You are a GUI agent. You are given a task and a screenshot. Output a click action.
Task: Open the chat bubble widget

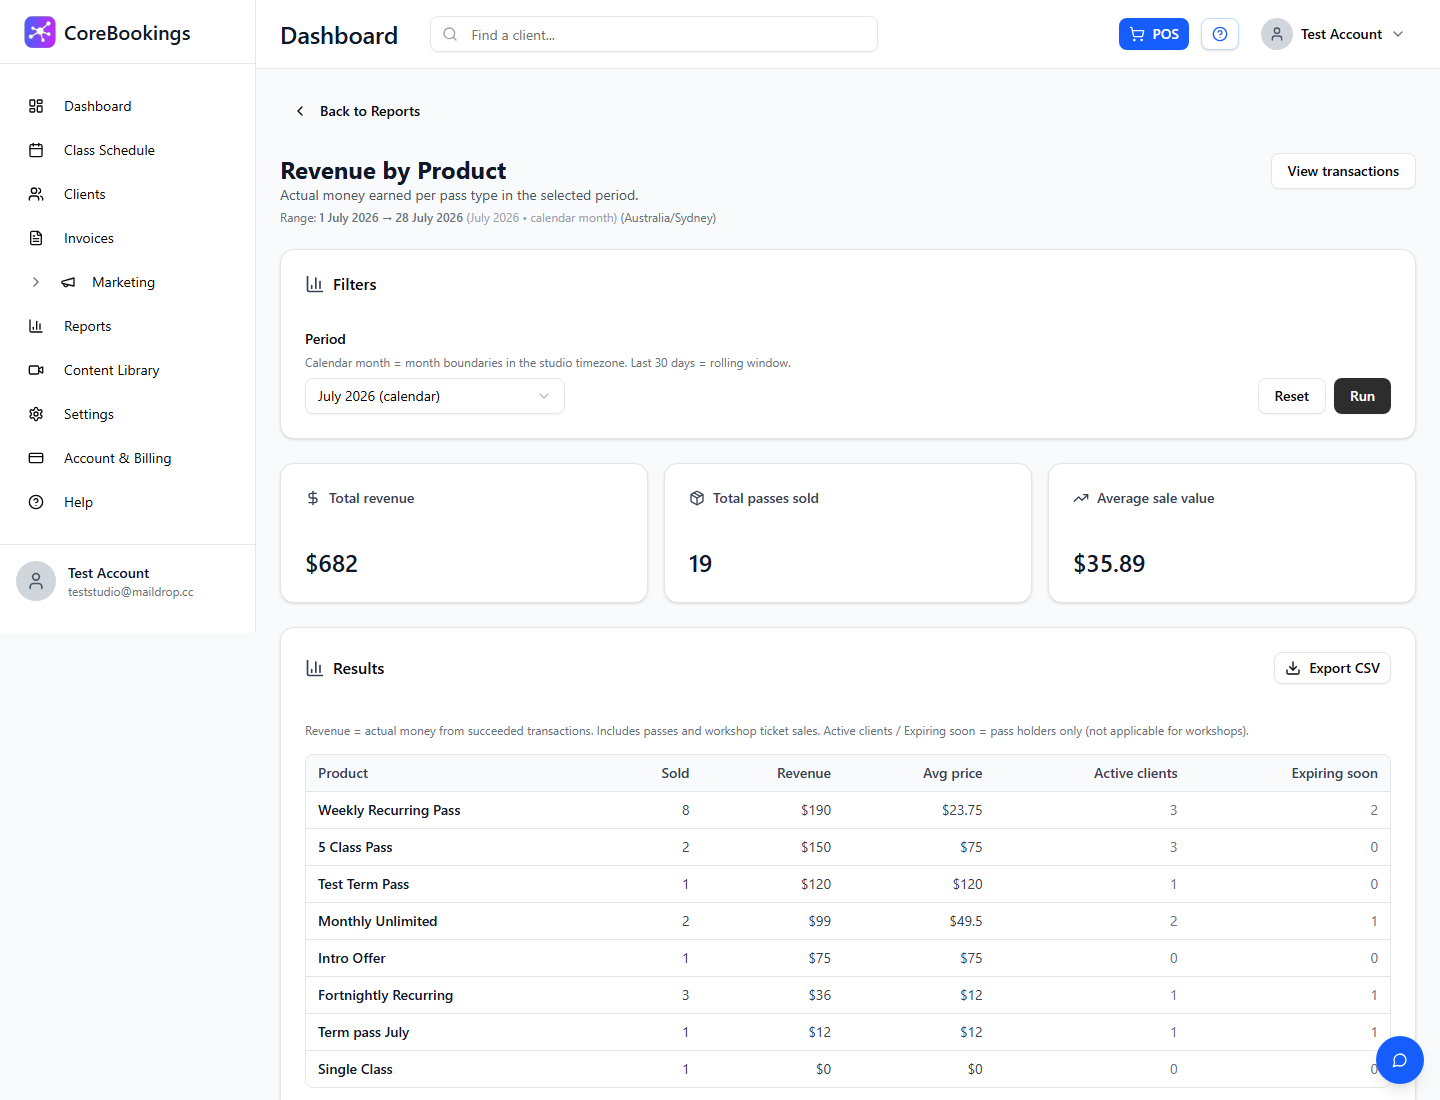1400,1060
